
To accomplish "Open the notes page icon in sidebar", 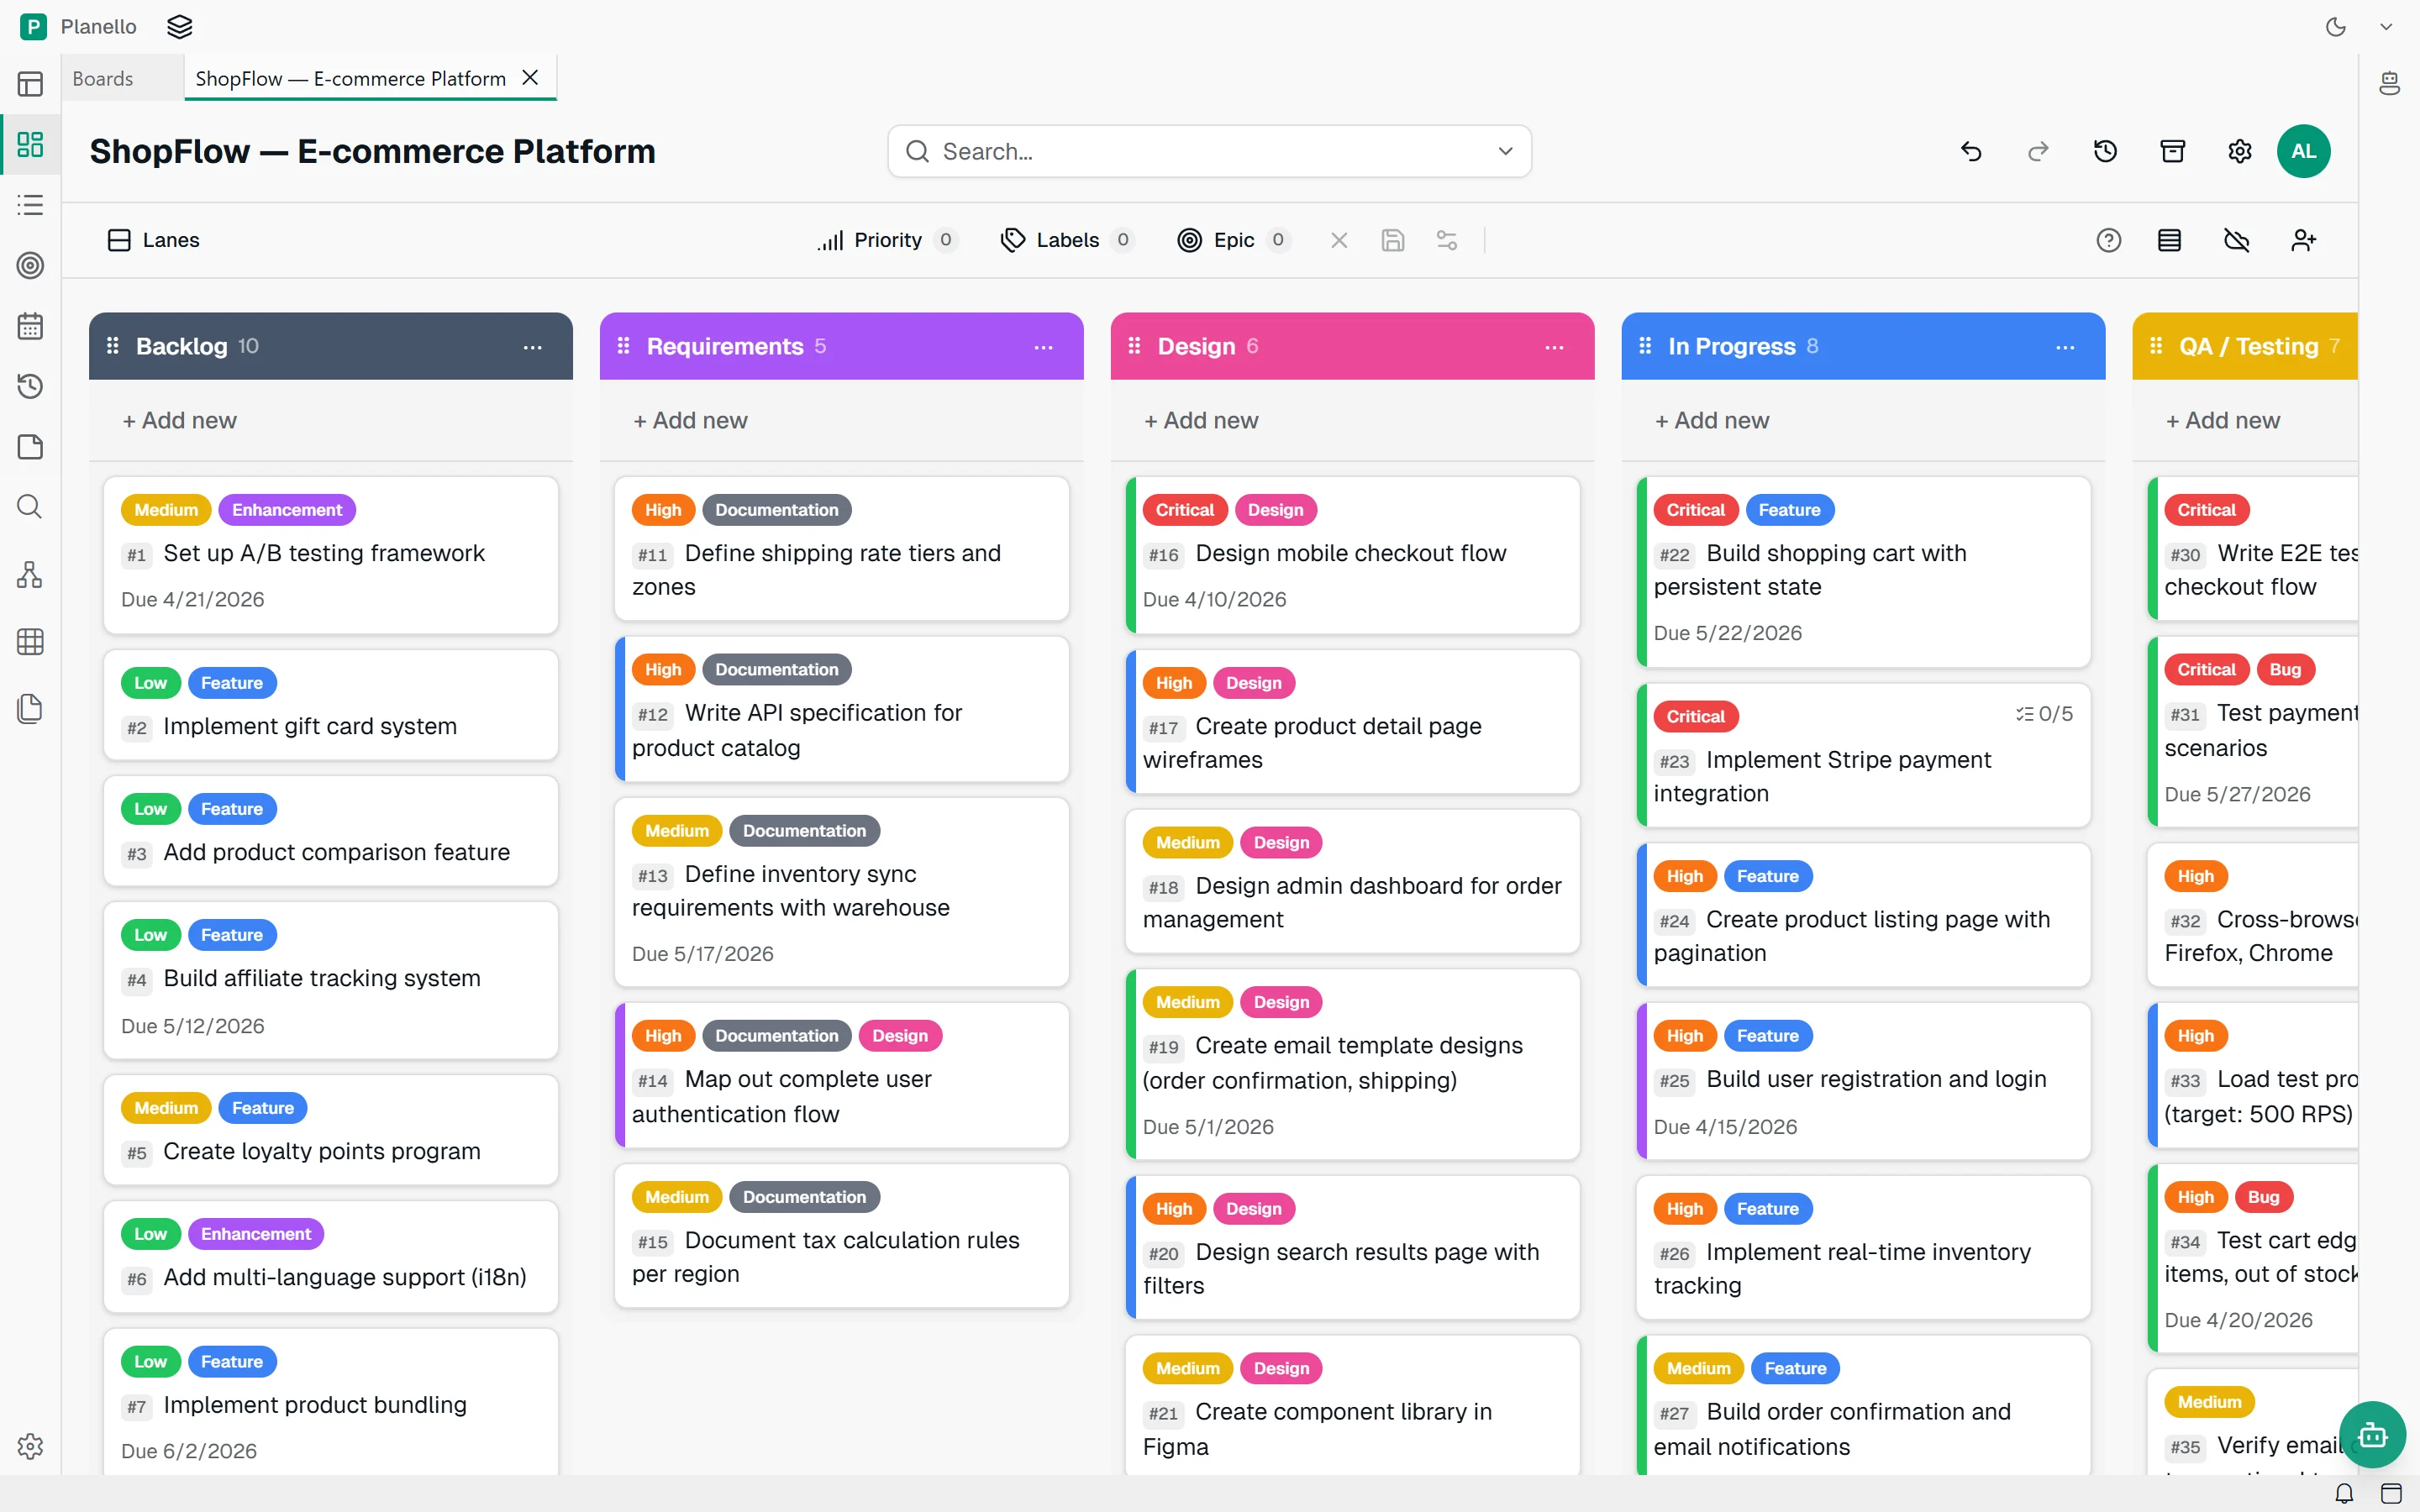I will [x=30, y=447].
